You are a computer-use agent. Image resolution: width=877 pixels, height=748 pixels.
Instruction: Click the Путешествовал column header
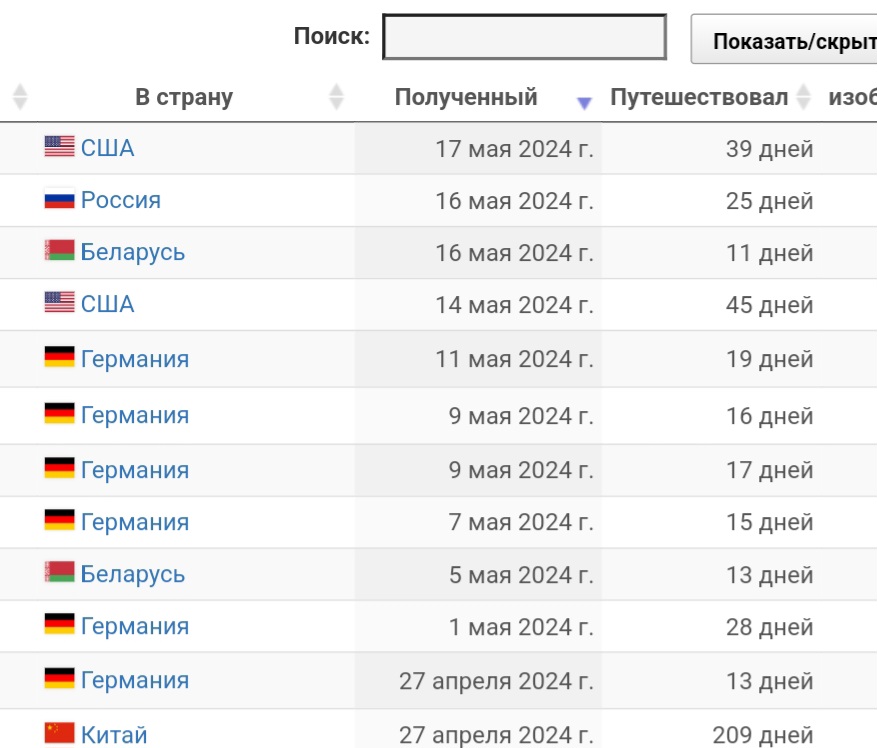tap(699, 97)
